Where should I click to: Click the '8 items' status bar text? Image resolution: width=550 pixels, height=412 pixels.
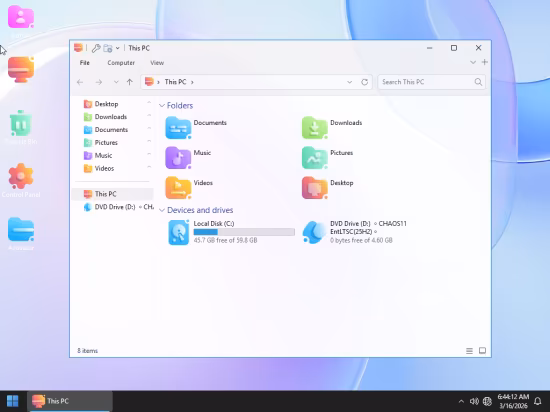click(x=88, y=351)
